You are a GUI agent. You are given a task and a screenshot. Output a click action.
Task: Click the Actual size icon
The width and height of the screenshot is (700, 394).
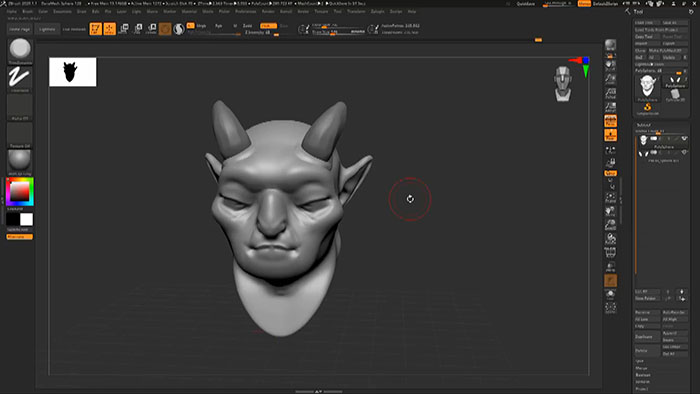[x=610, y=93]
